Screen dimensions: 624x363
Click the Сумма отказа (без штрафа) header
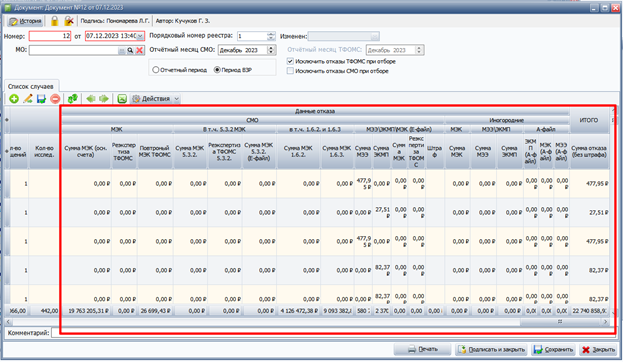589,151
